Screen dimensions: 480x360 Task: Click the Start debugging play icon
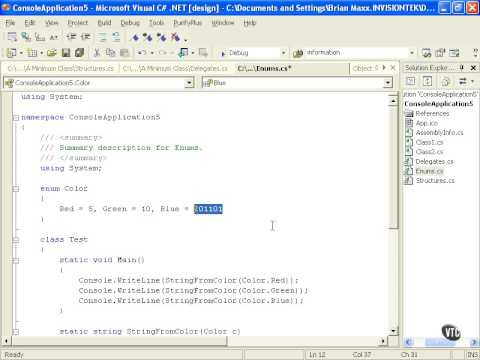[x=223, y=53]
